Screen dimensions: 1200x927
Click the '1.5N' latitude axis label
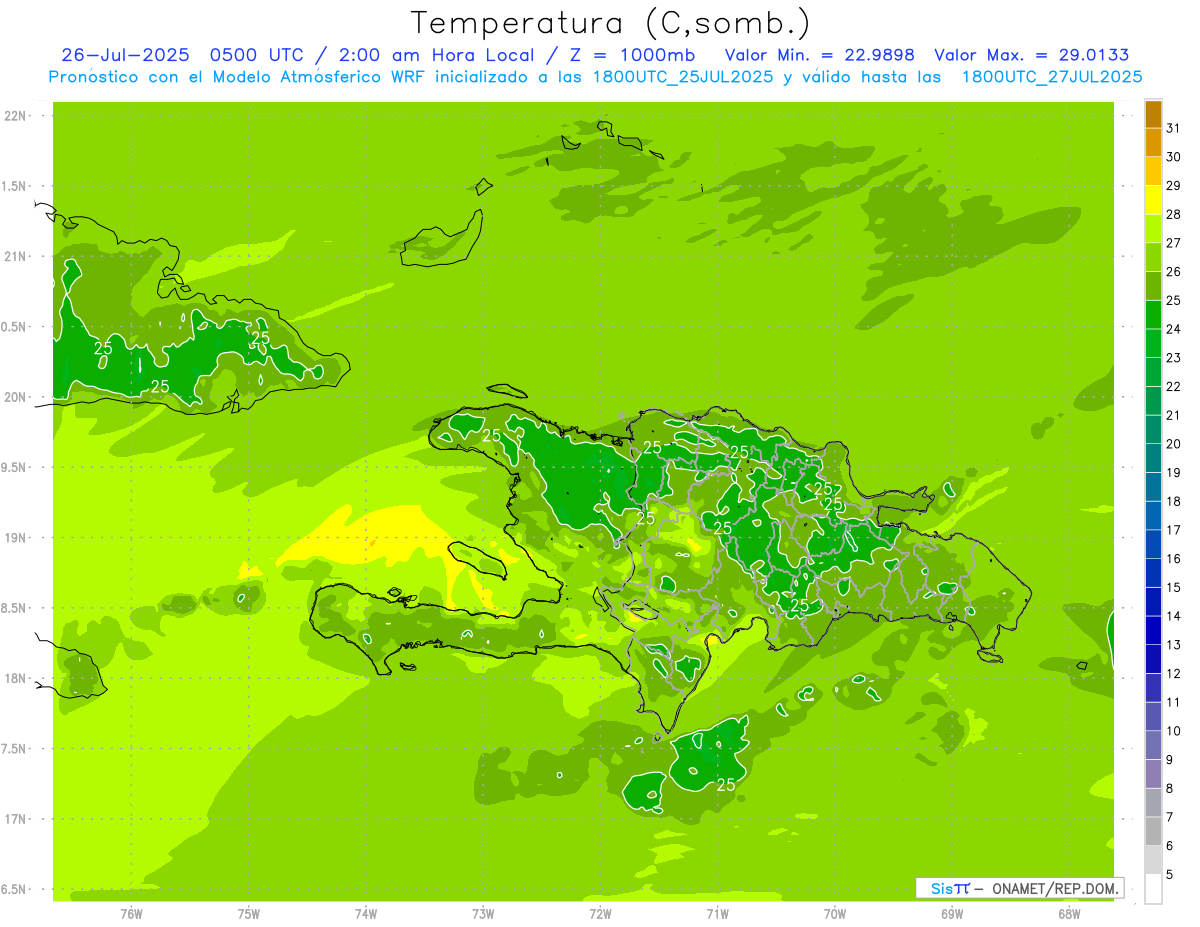(15, 187)
